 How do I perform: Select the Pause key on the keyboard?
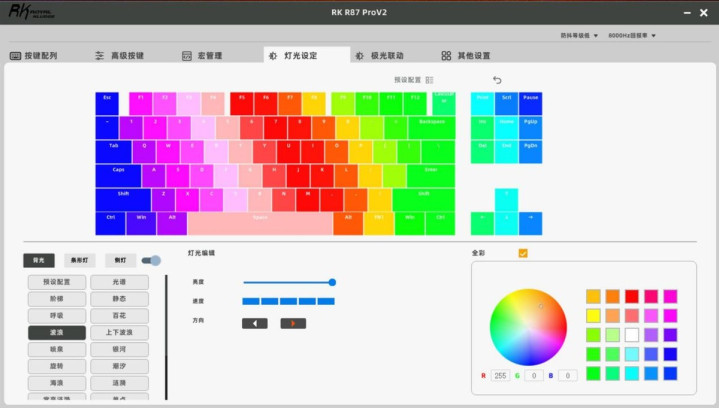point(531,104)
